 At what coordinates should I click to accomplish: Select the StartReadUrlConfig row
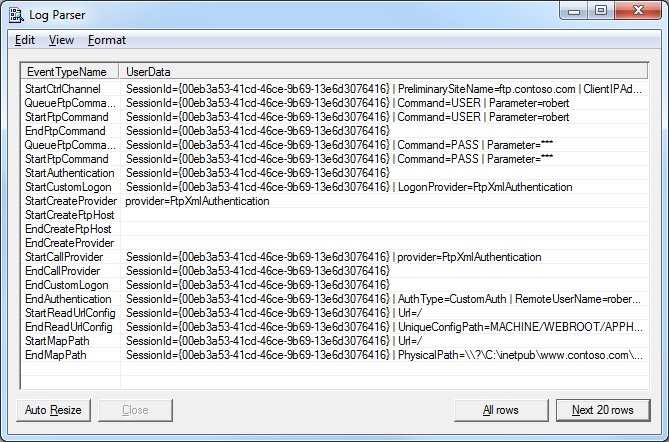(x=69, y=313)
